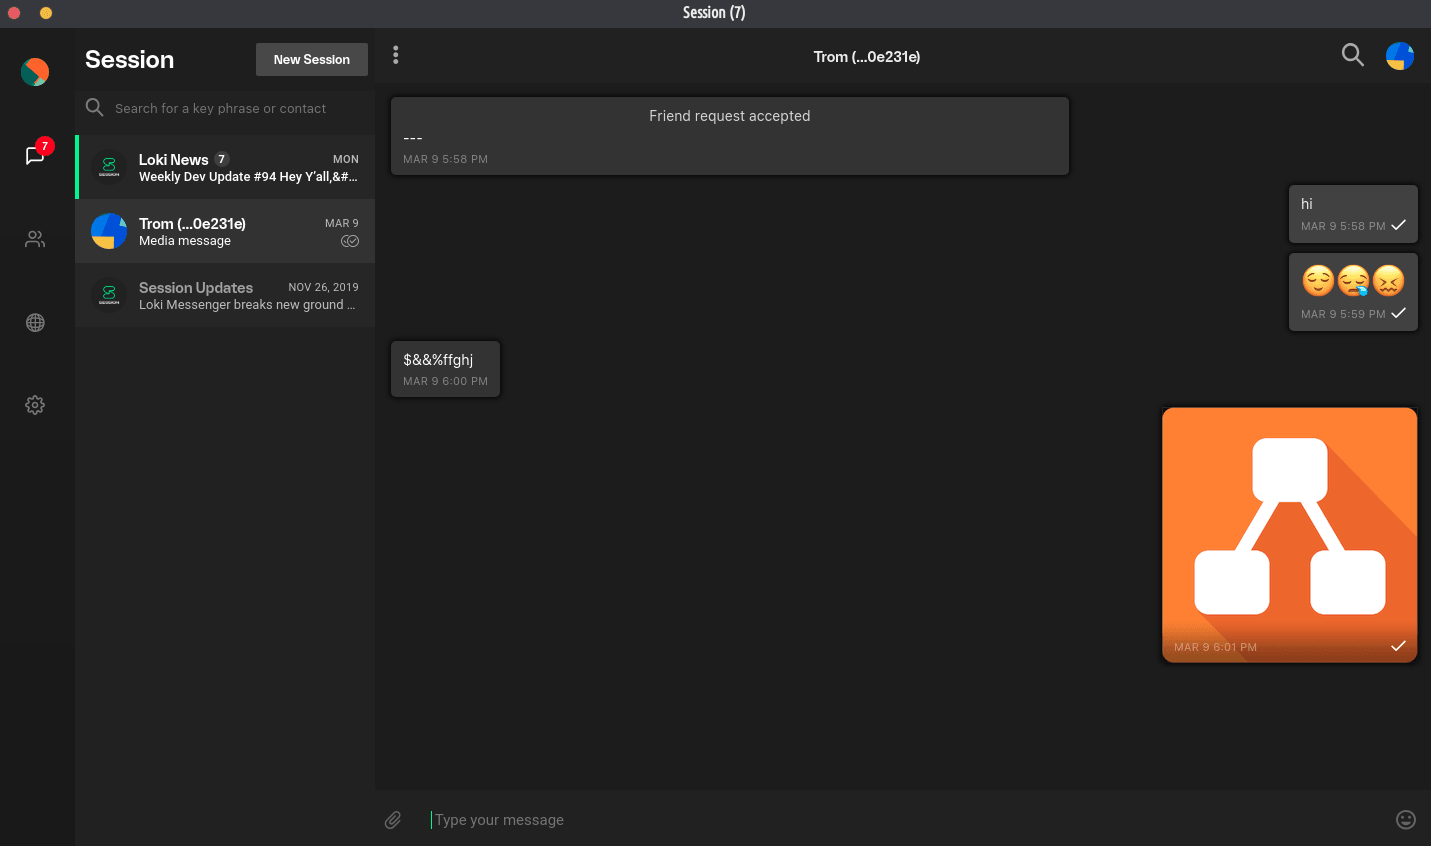
Task: Select the Trom (...0e231e) conversation
Action: point(225,231)
